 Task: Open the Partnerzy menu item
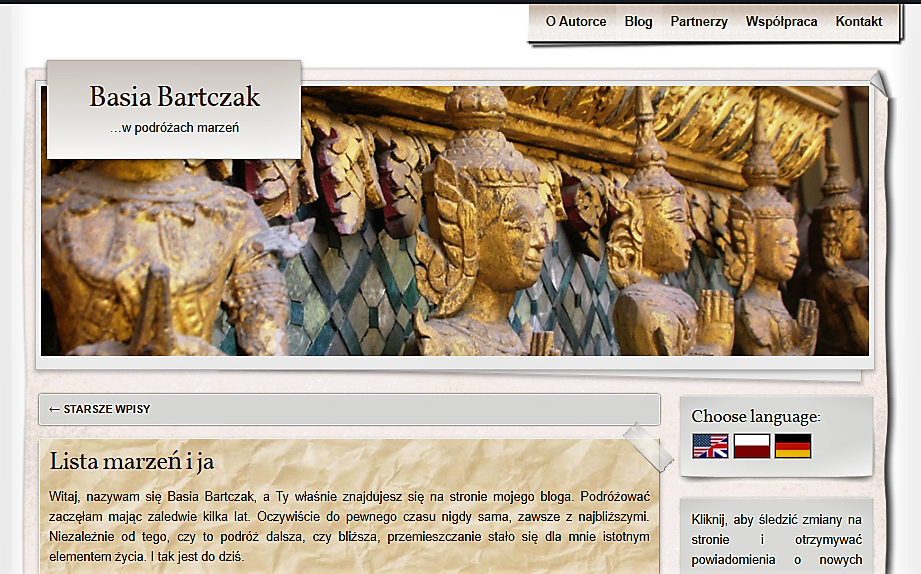click(x=699, y=22)
